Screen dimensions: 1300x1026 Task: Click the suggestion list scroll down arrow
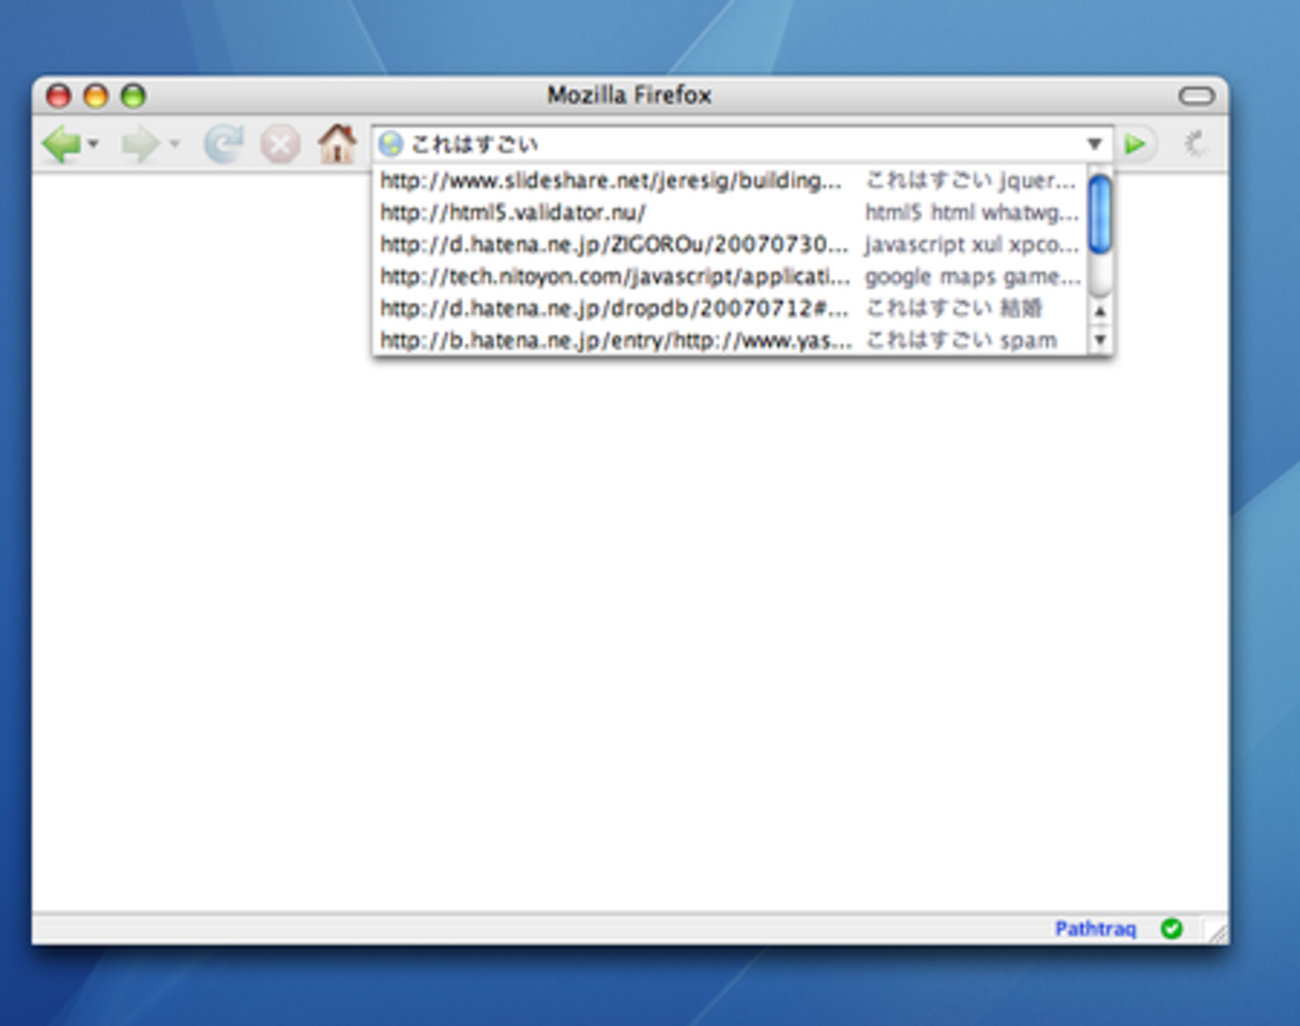[x=1100, y=340]
